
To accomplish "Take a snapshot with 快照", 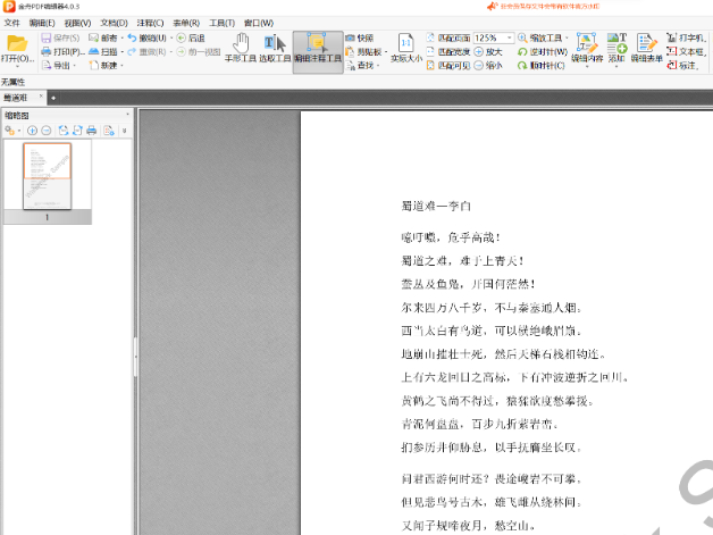I will pyautogui.click(x=359, y=38).
